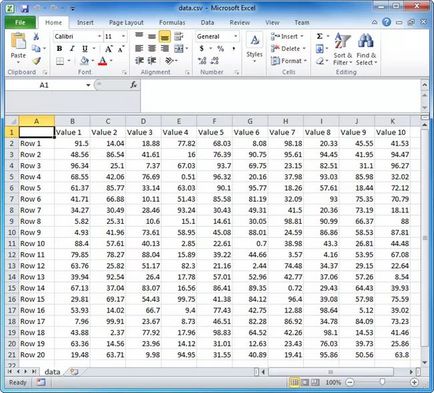This screenshot has width=434, height=393.
Task: Click the Copy icon
Action: tap(36, 49)
